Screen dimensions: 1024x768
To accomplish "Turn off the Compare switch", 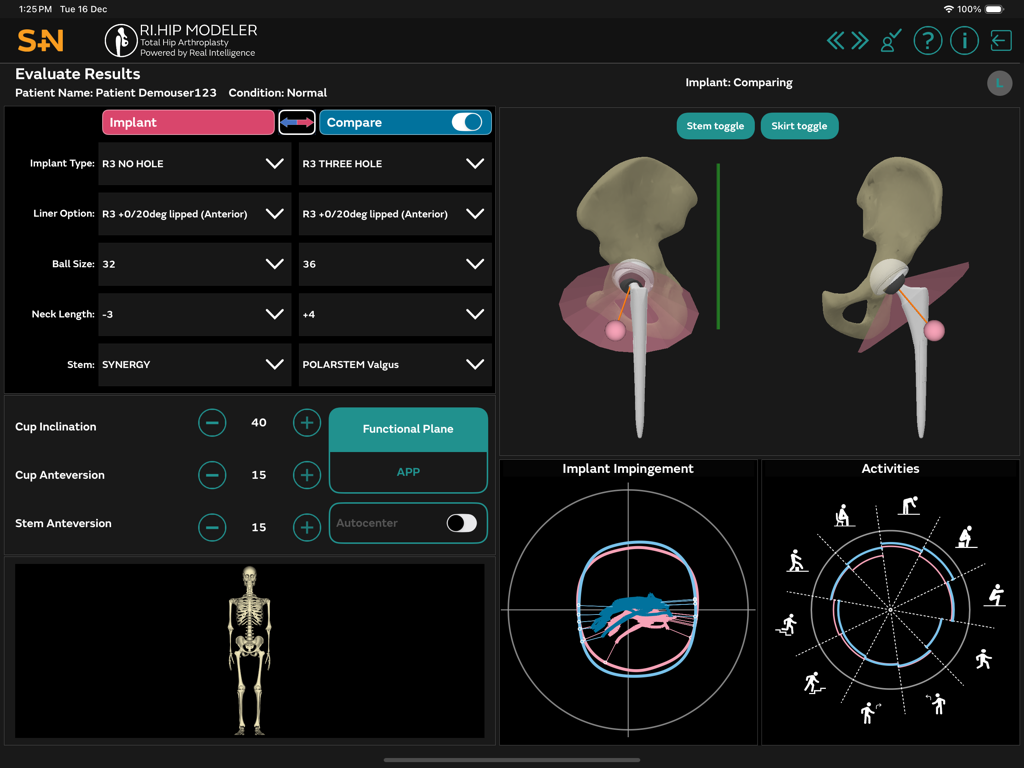I will (467, 122).
